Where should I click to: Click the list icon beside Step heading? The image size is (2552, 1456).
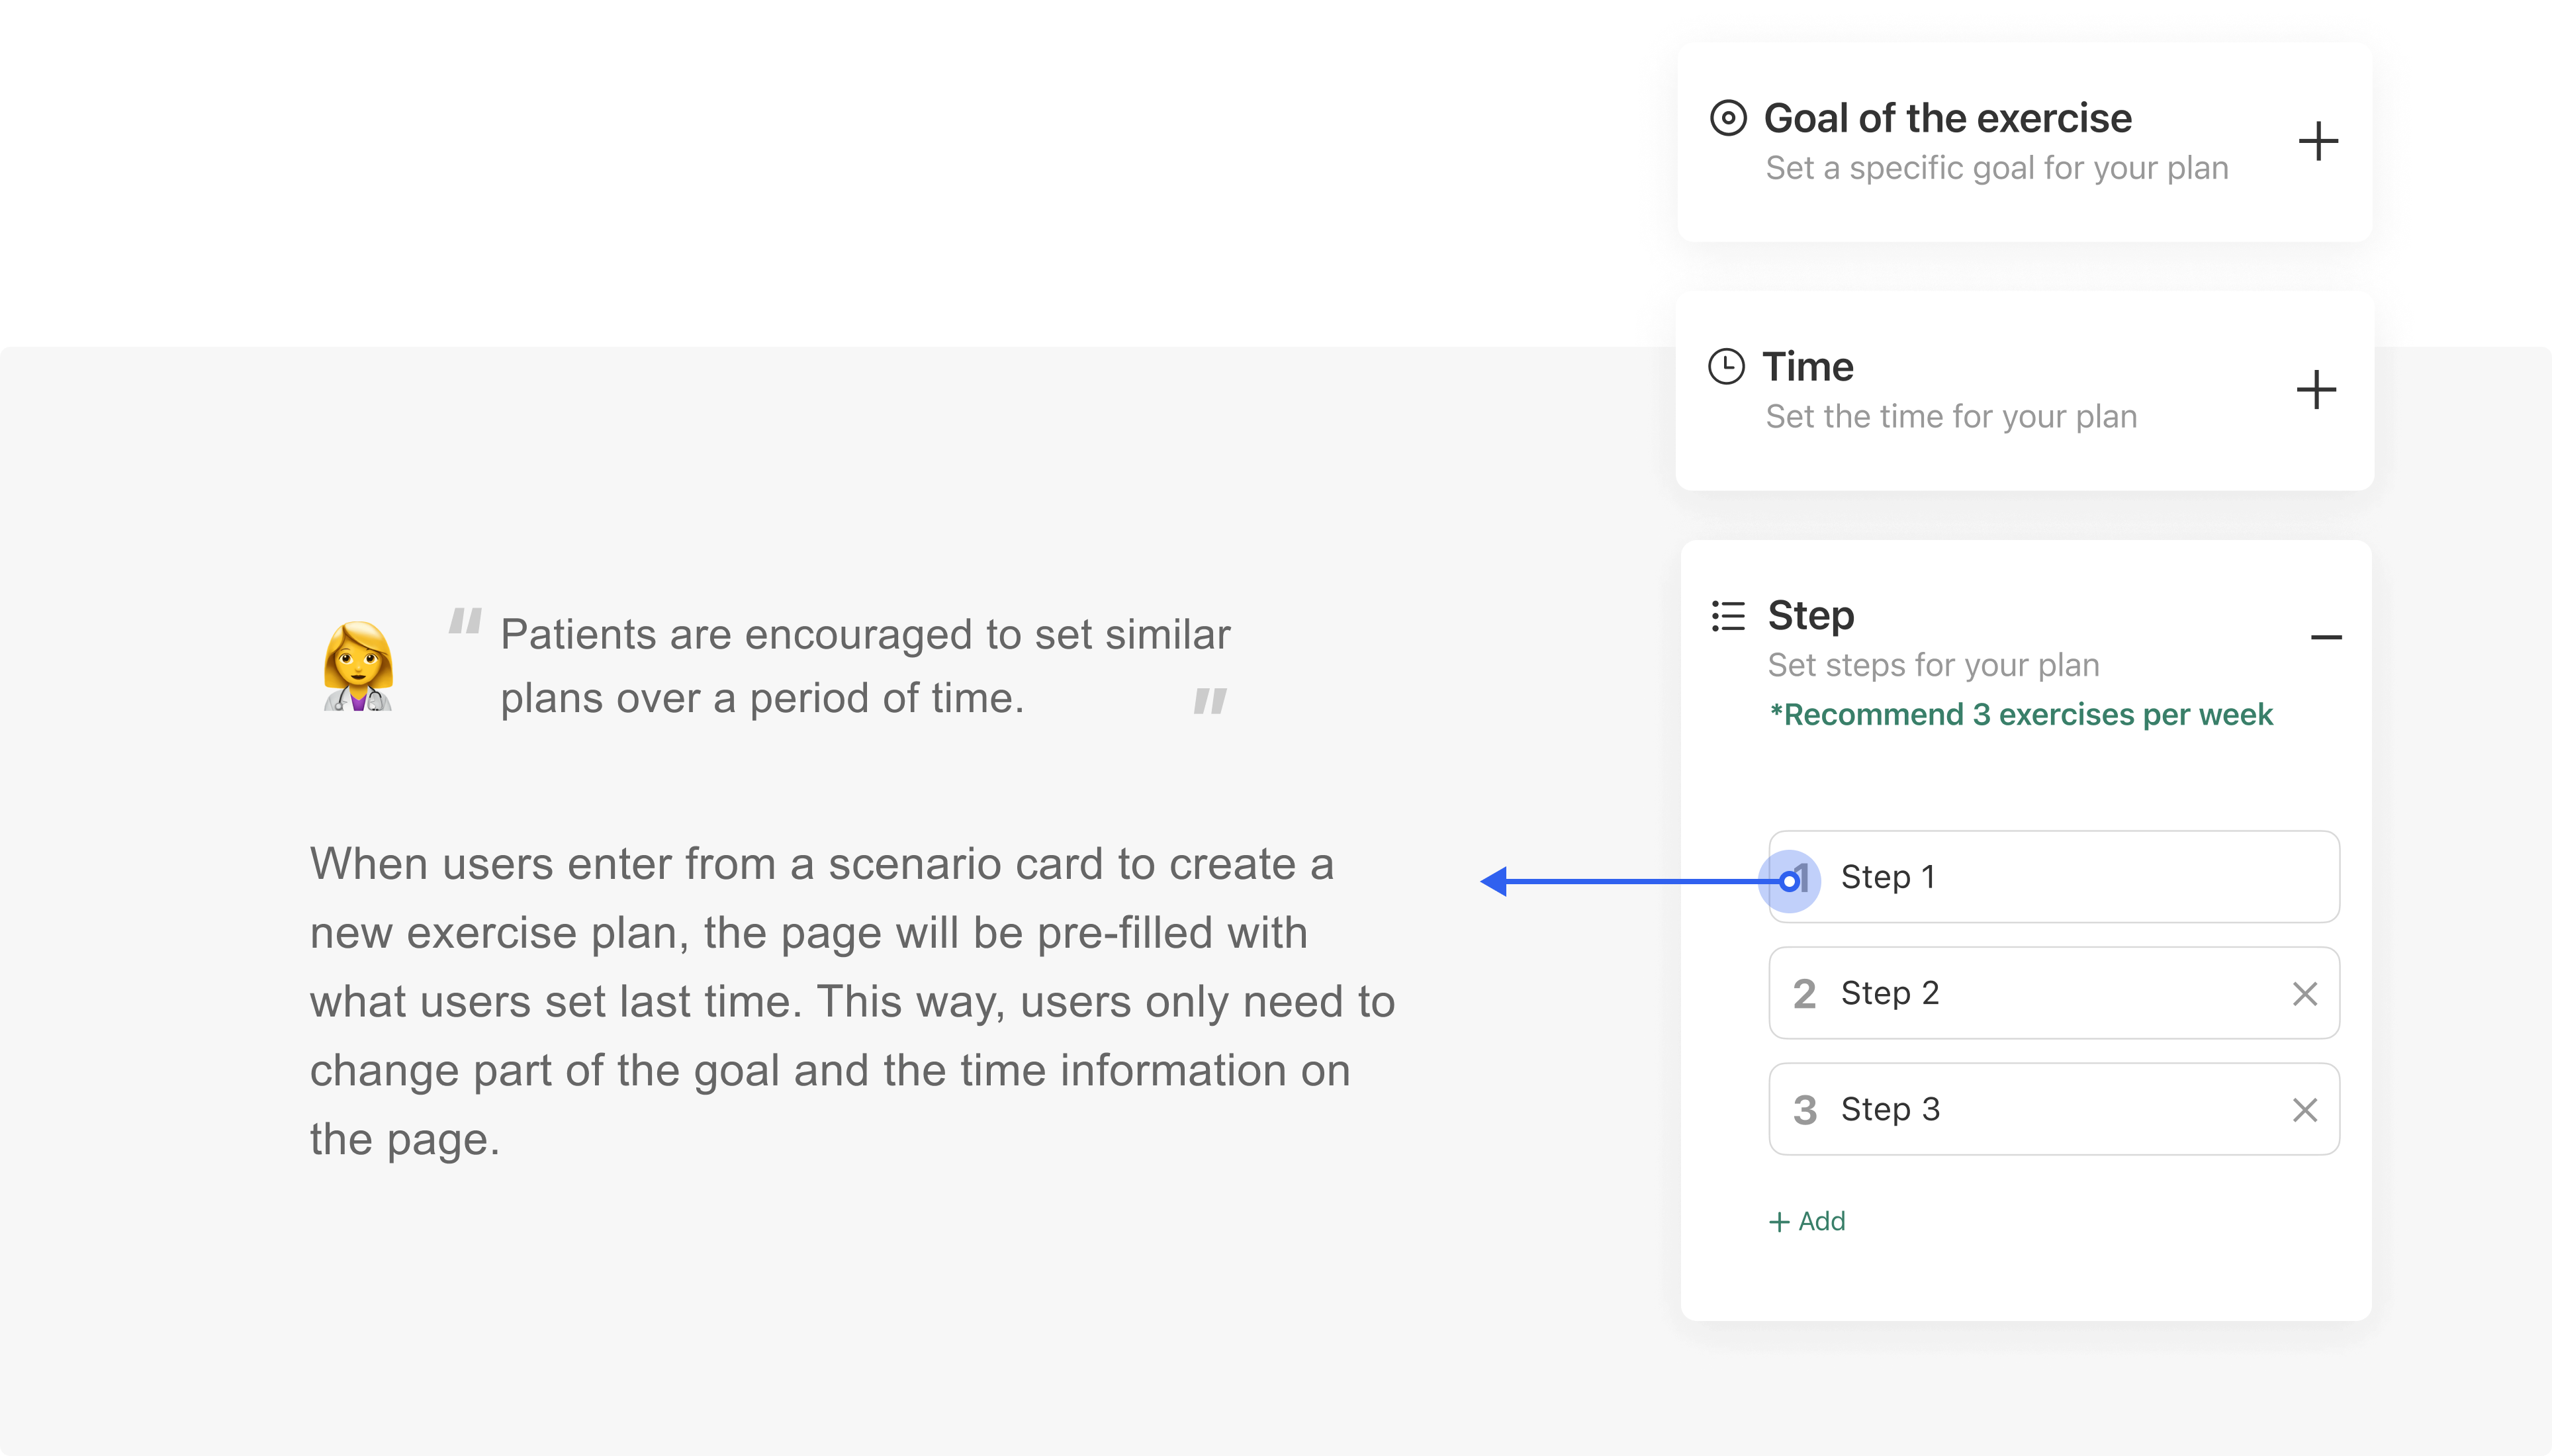pos(1728,616)
